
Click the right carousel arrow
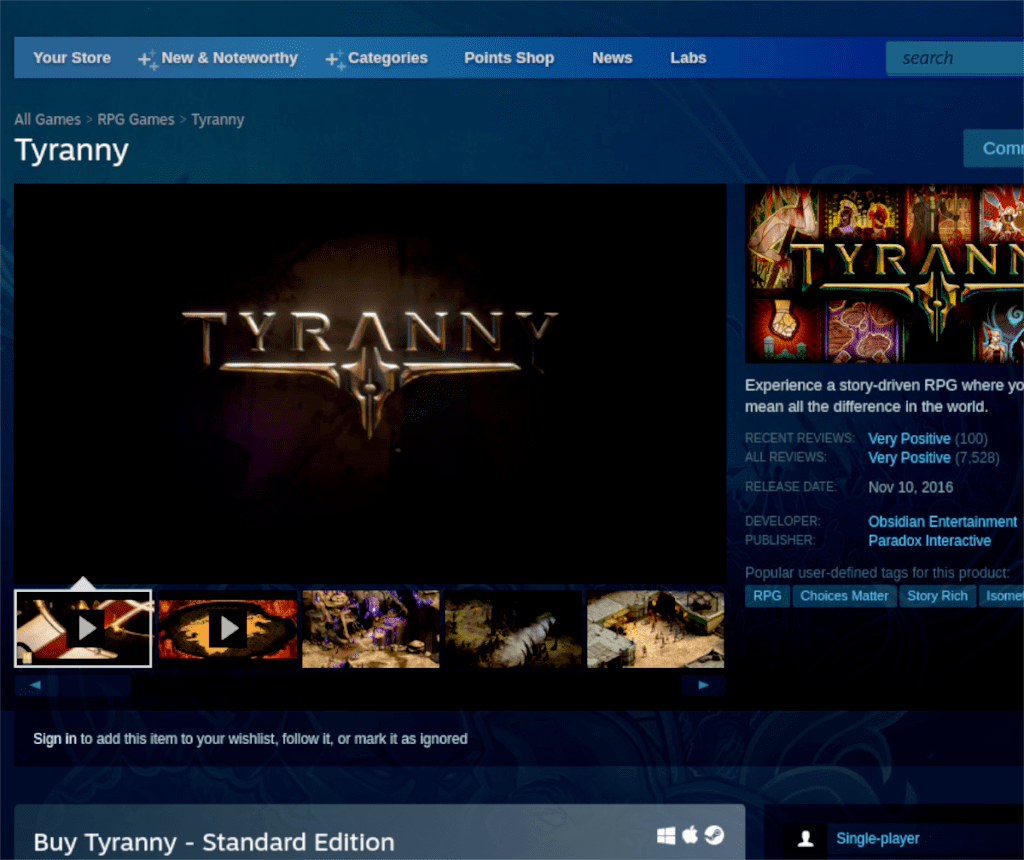703,684
